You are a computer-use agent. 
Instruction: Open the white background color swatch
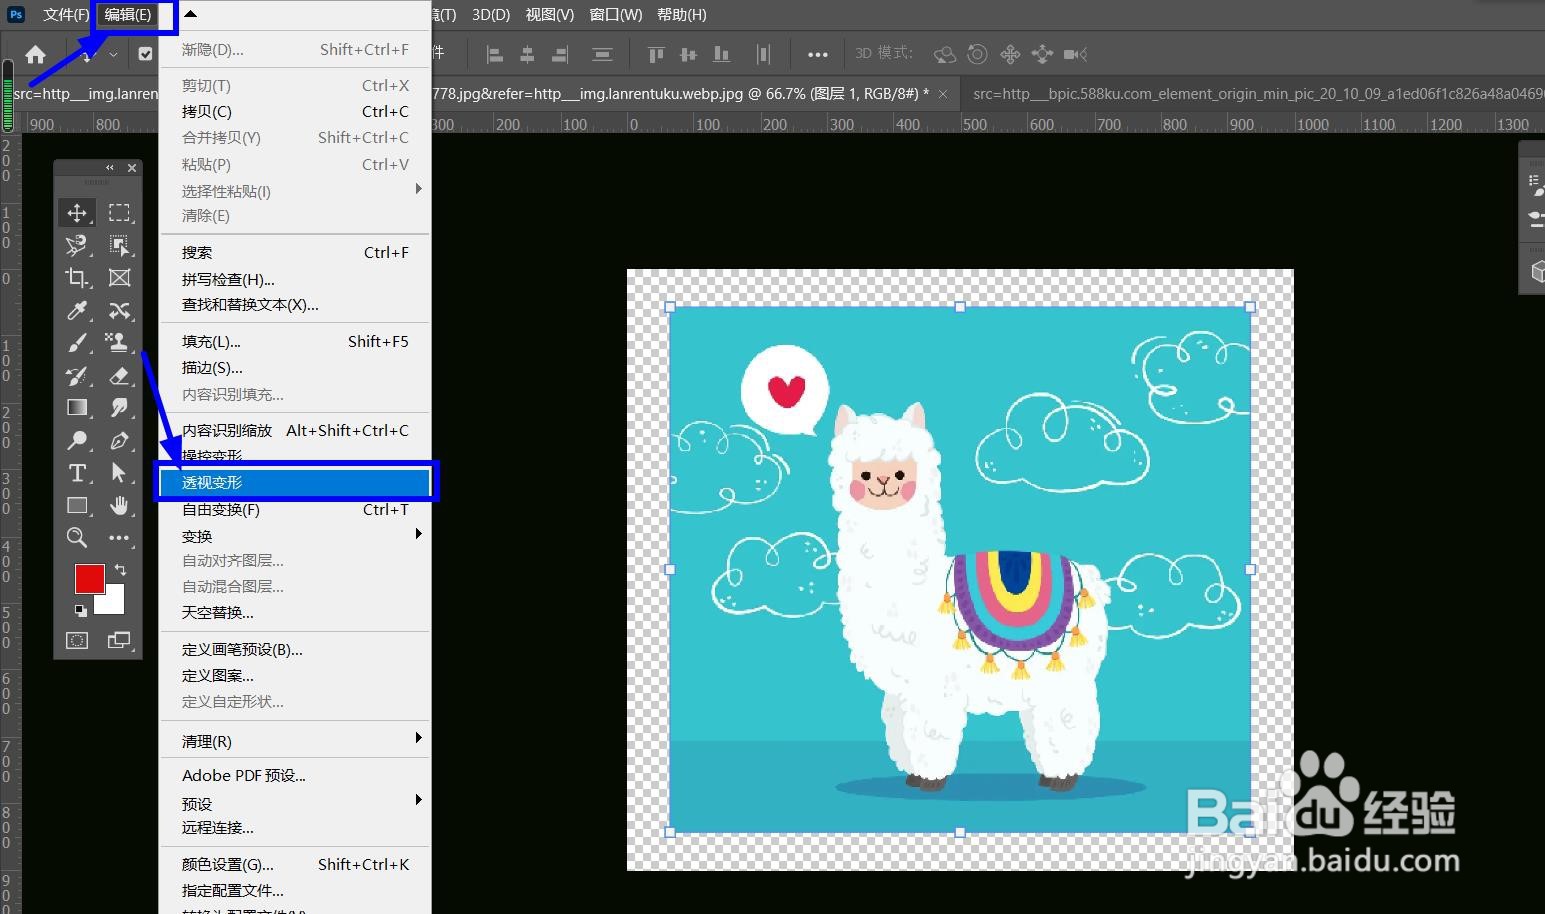tap(111, 602)
